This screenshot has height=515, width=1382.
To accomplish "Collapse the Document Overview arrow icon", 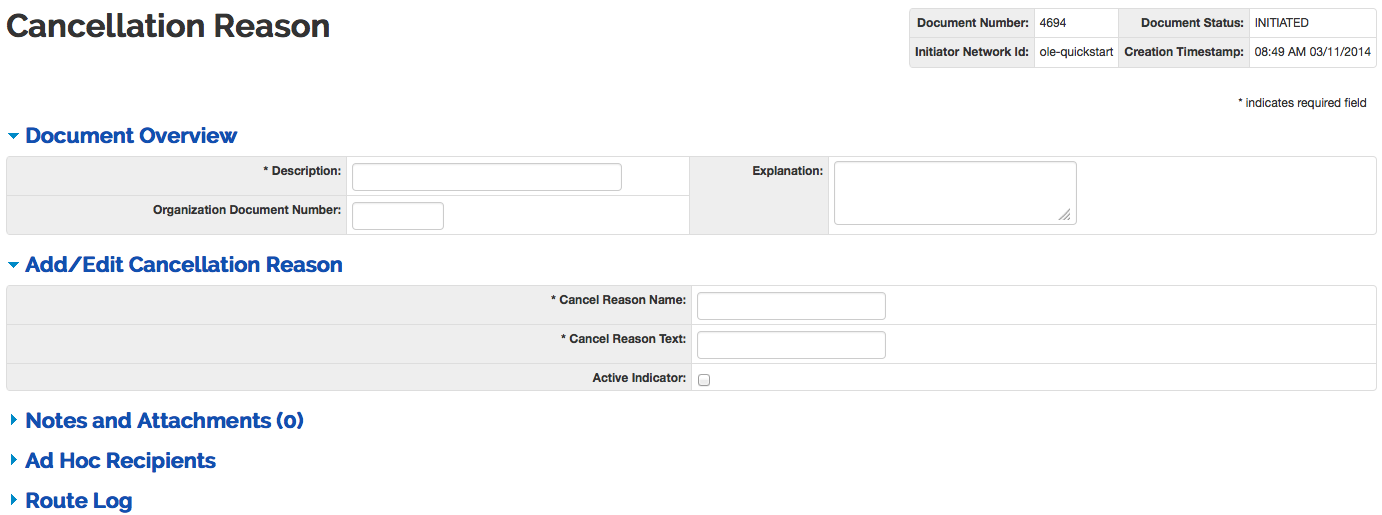I will (13, 136).
